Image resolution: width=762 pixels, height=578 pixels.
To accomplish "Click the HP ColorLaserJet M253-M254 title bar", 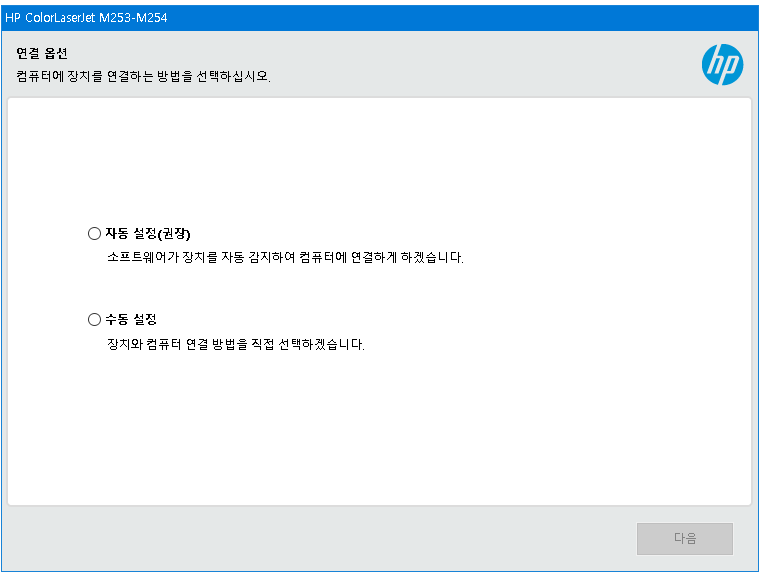I will [380, 18].
